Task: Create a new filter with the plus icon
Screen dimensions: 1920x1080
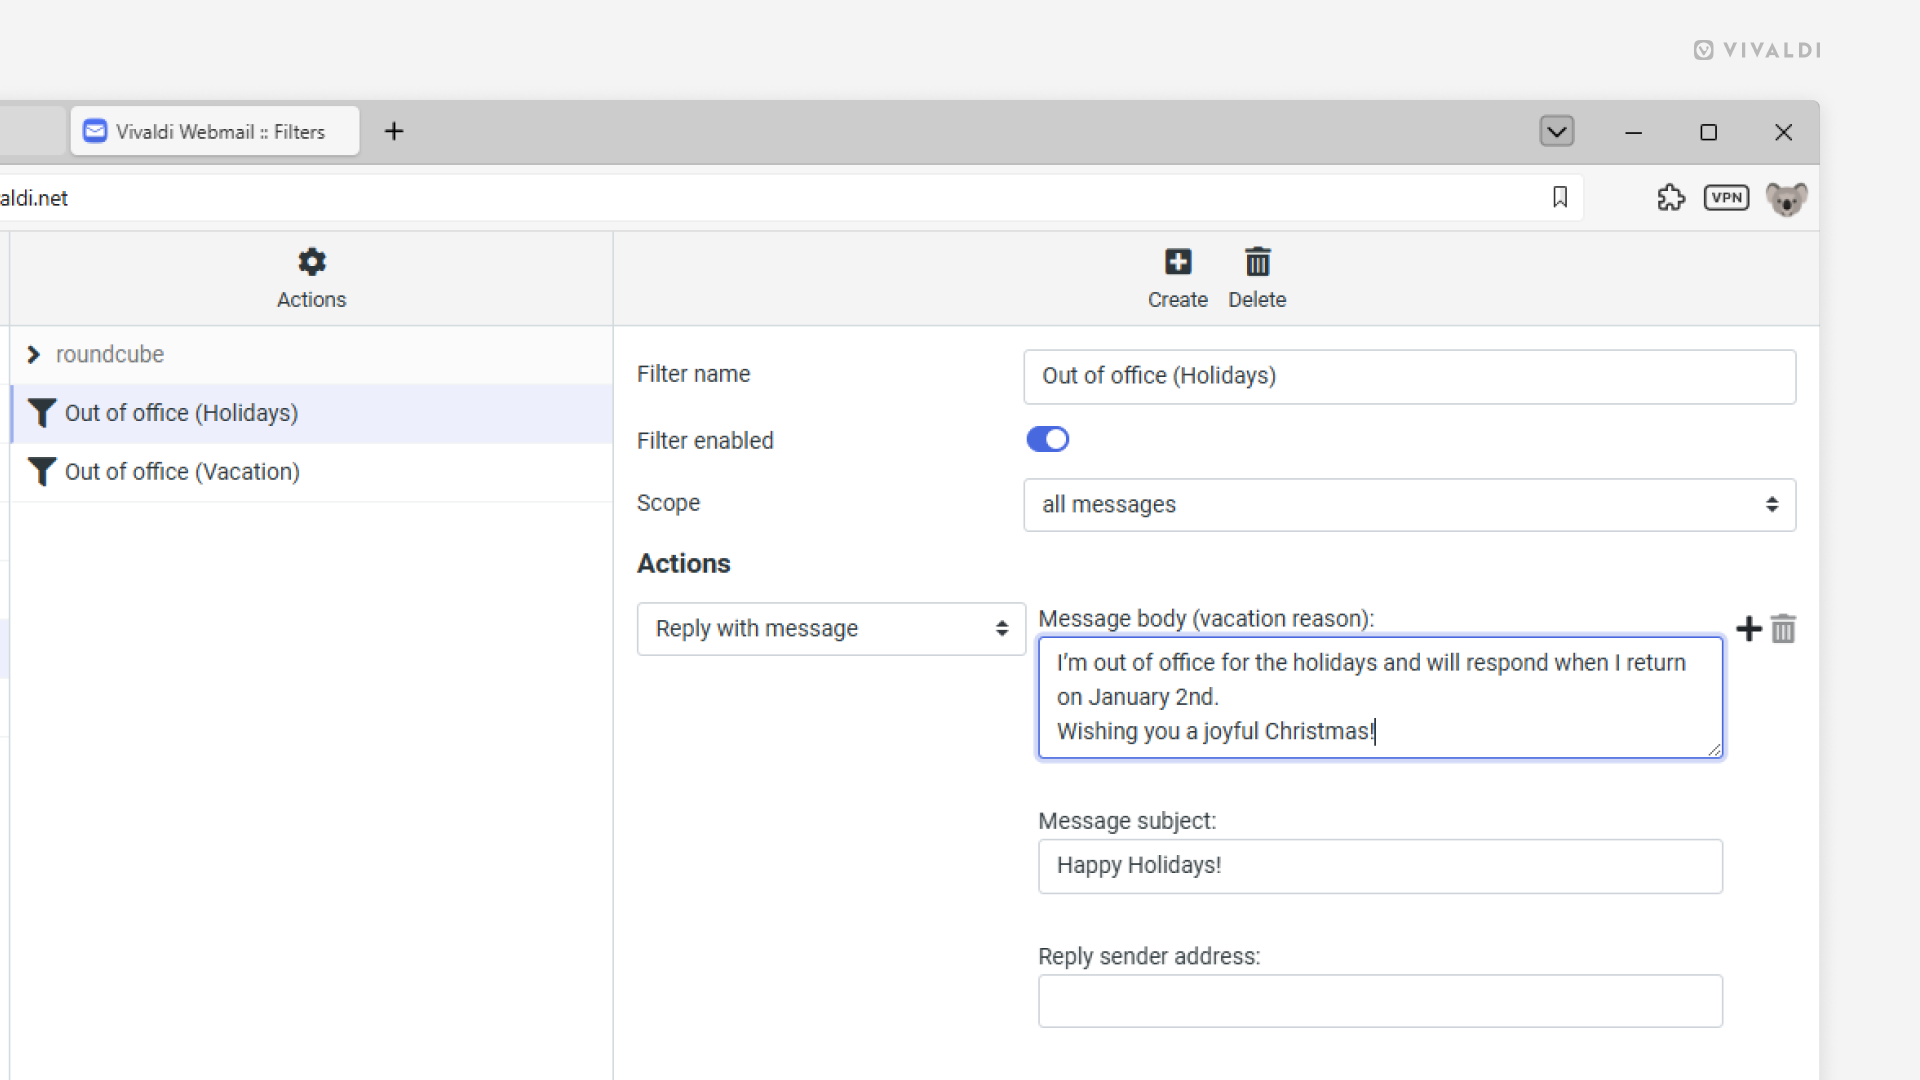Action: point(1177,277)
